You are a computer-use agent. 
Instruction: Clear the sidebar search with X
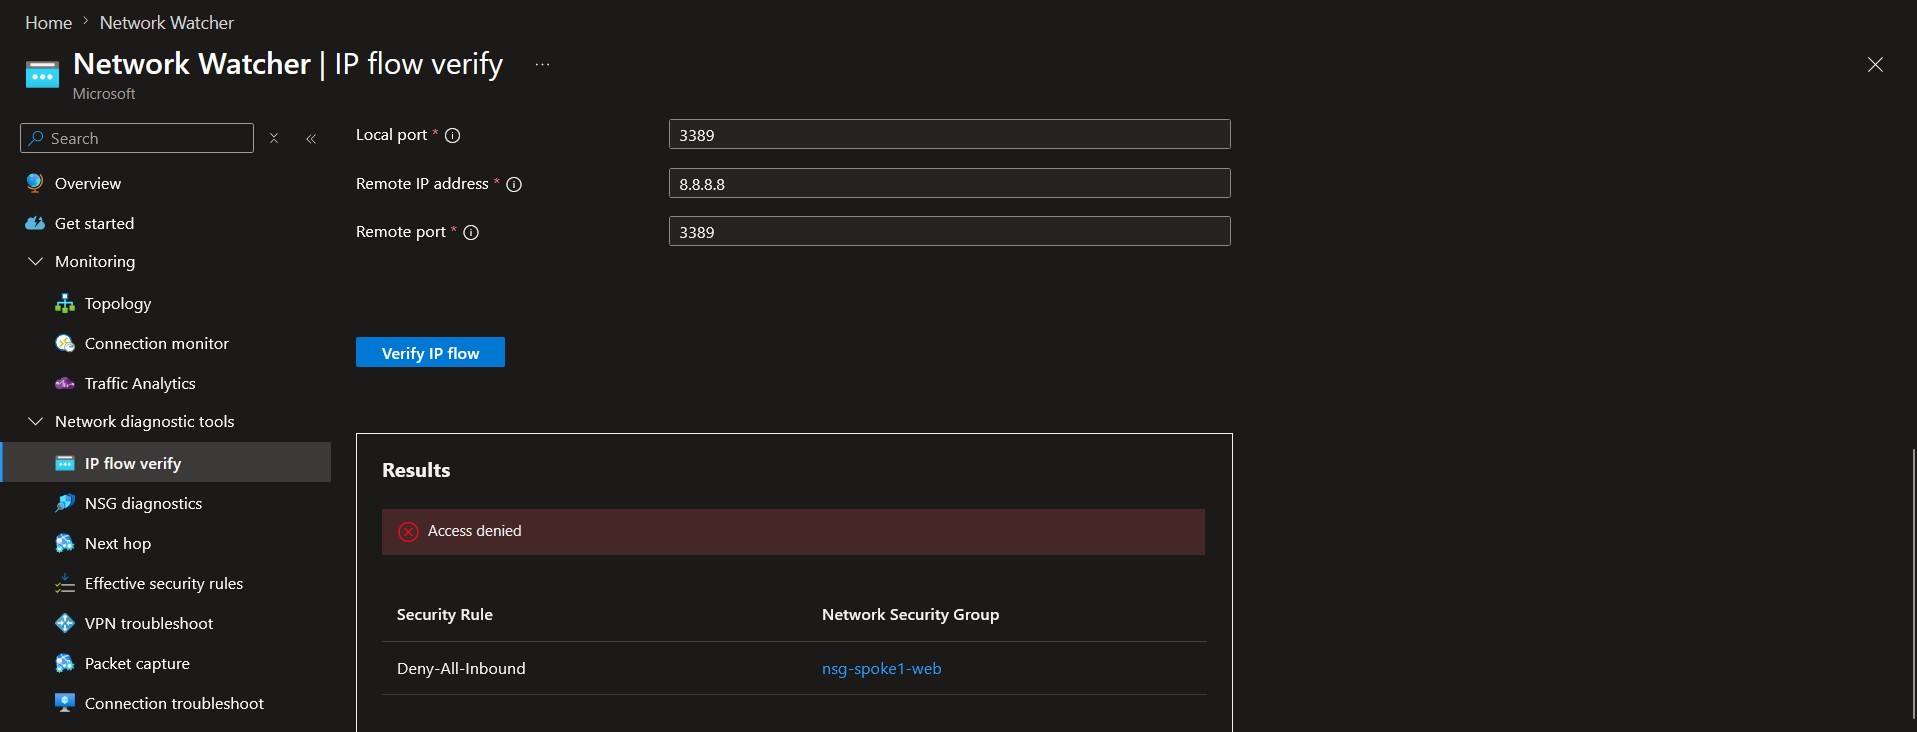click(274, 138)
